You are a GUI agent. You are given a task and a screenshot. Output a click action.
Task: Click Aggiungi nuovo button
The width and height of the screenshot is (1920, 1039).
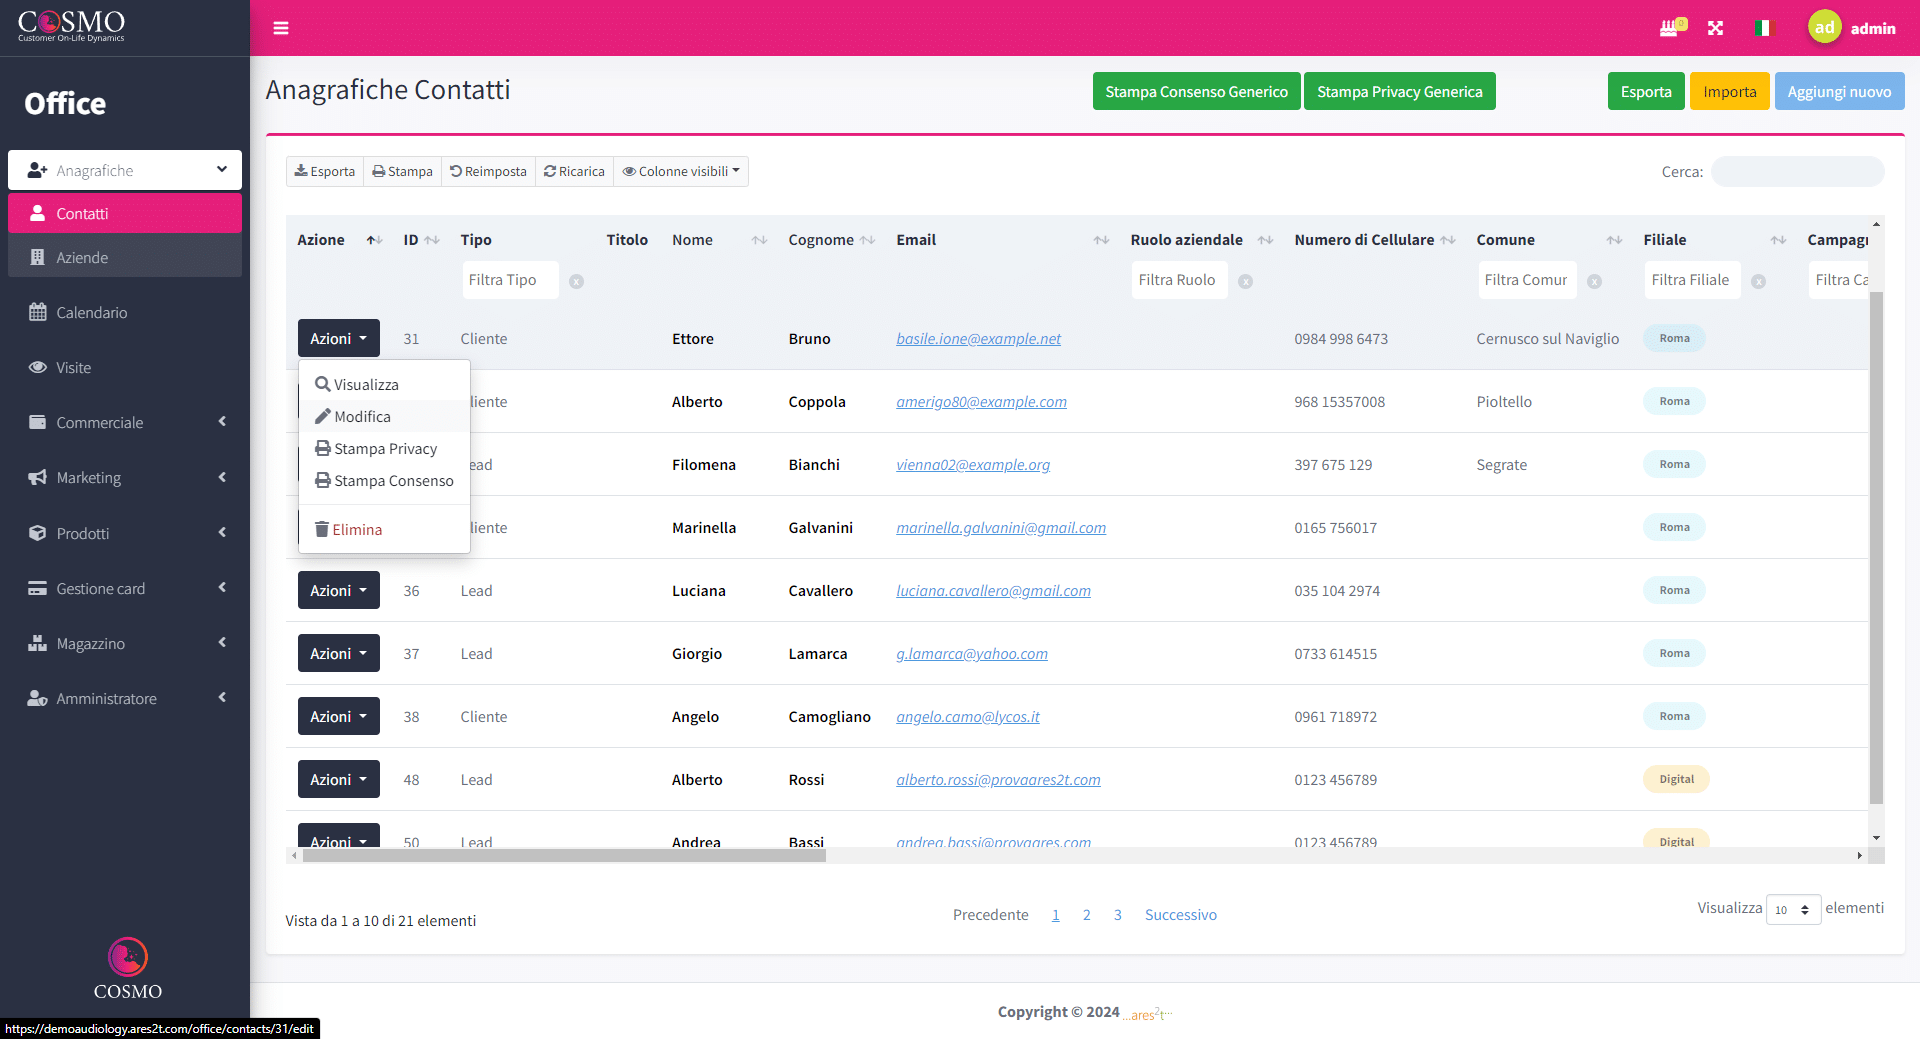1839,91
